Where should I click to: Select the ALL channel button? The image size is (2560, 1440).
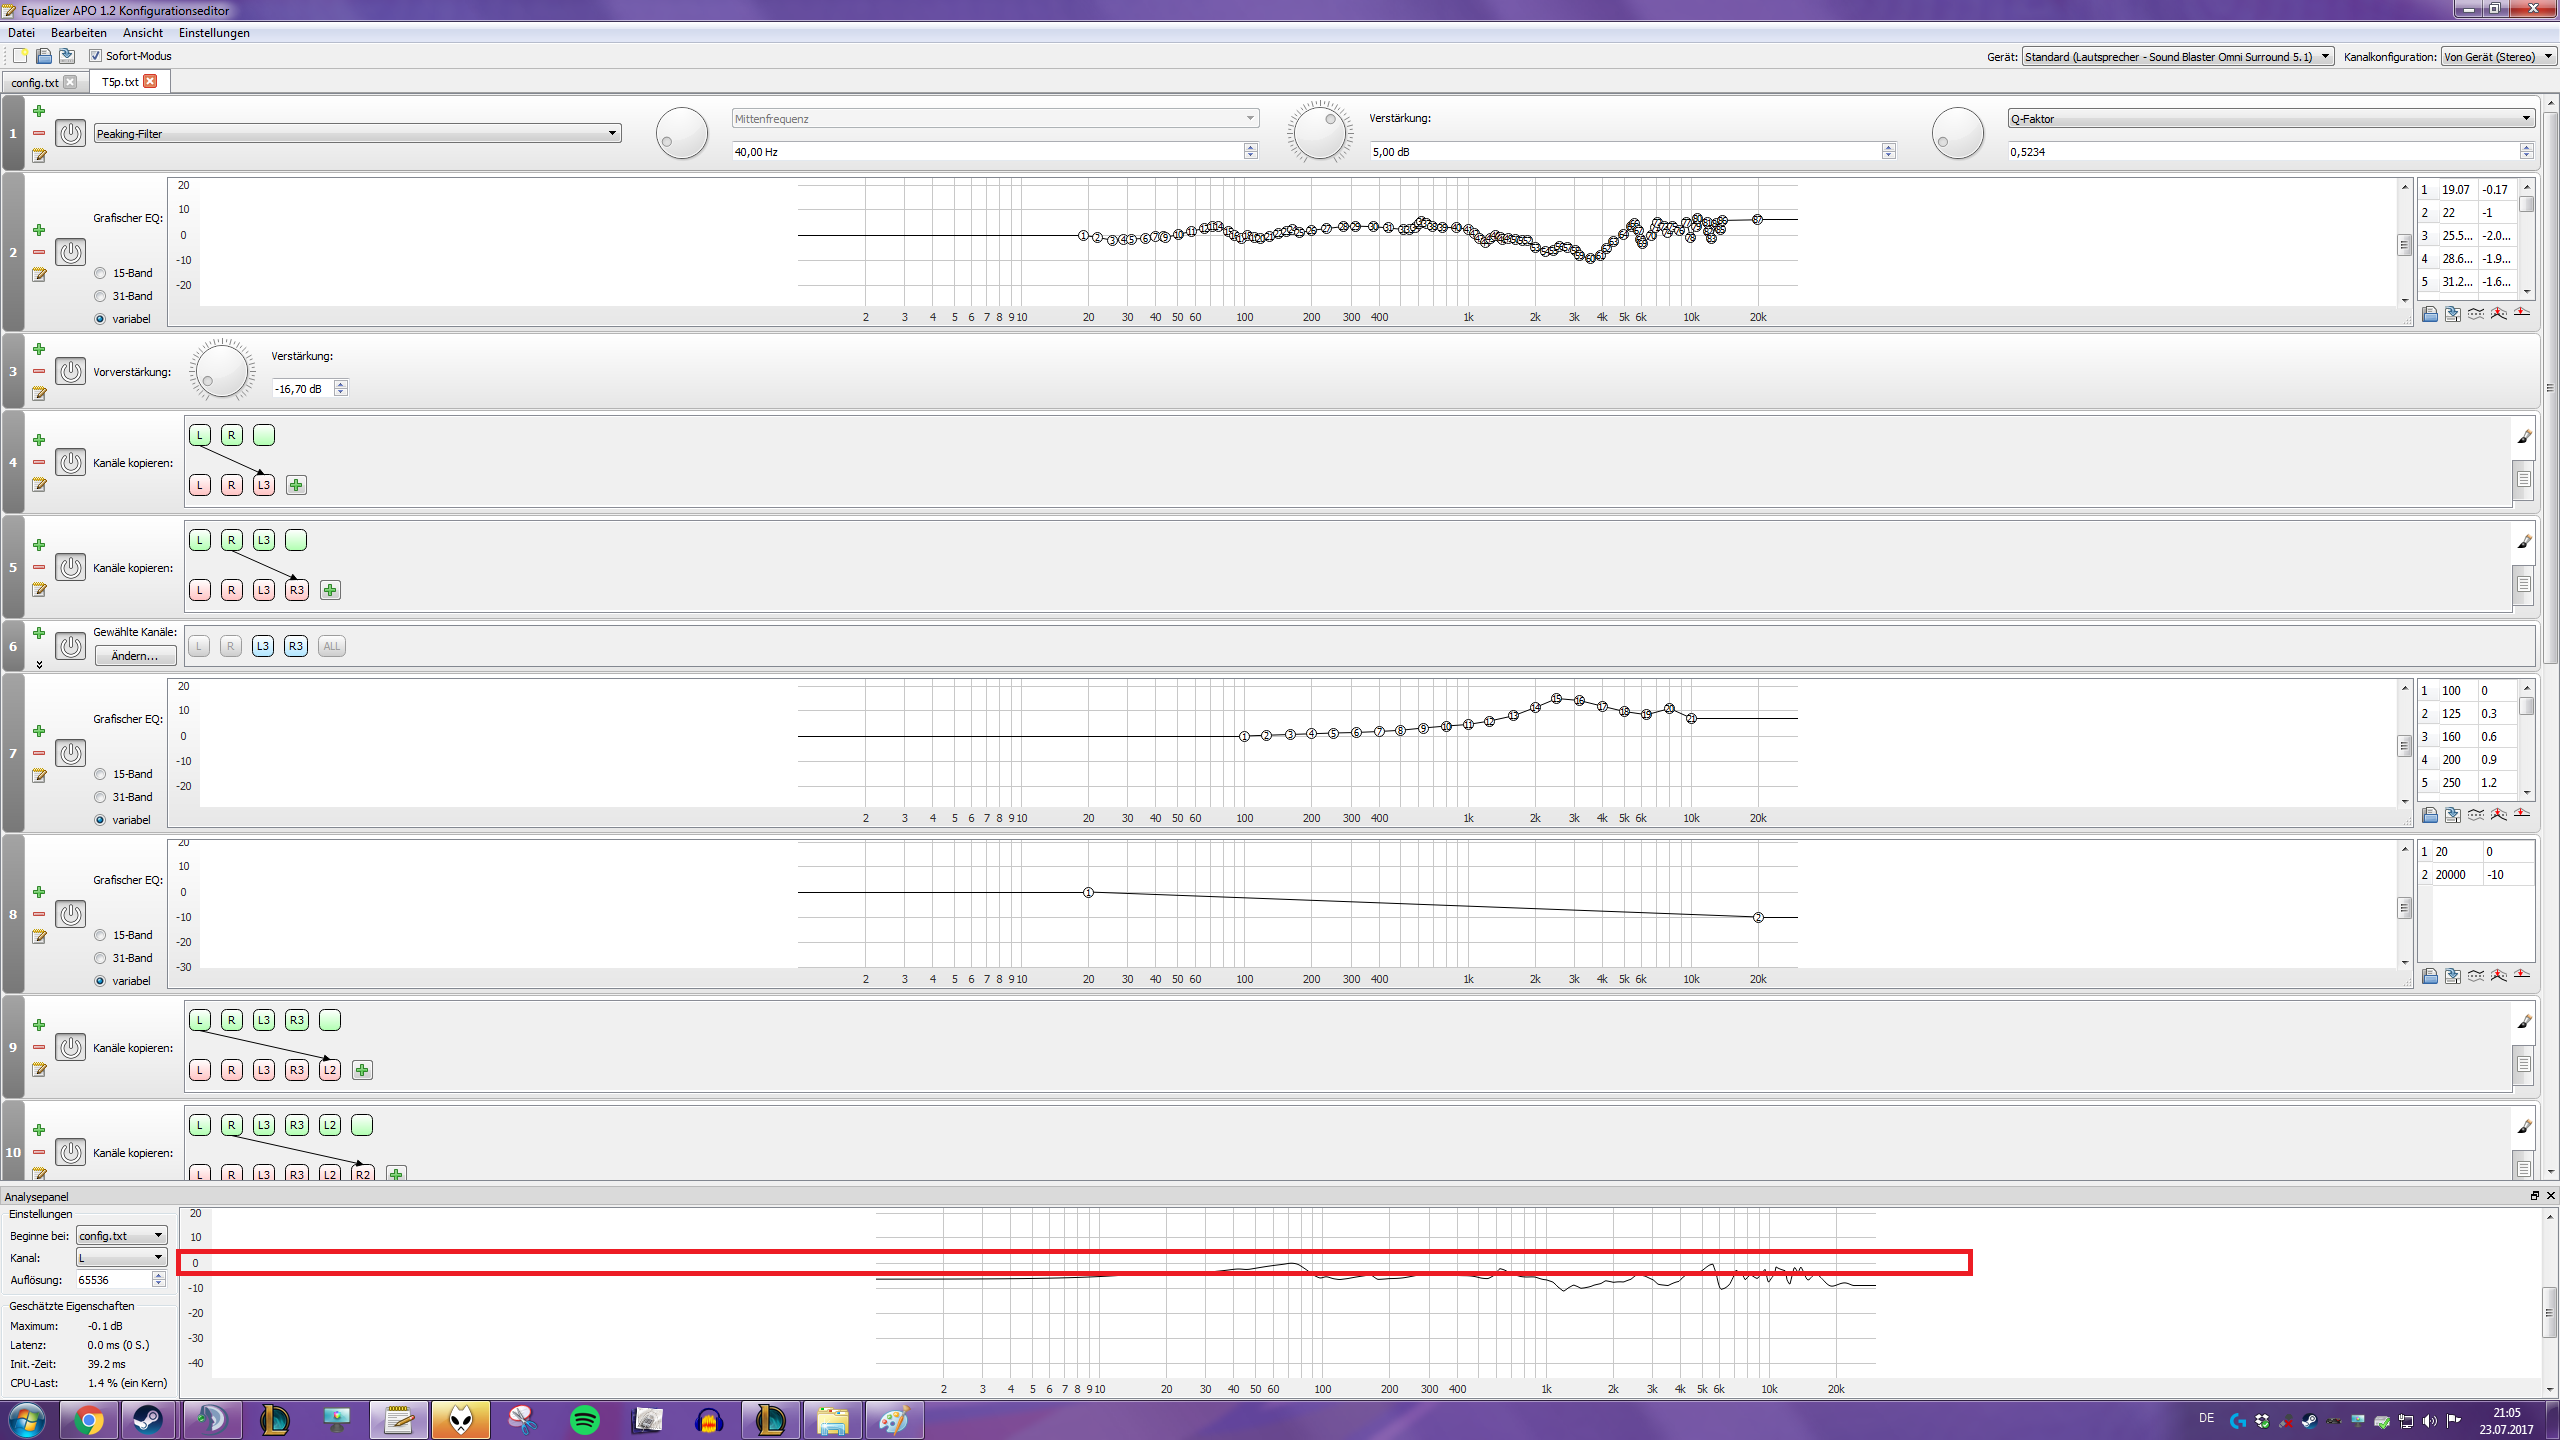tap(331, 646)
